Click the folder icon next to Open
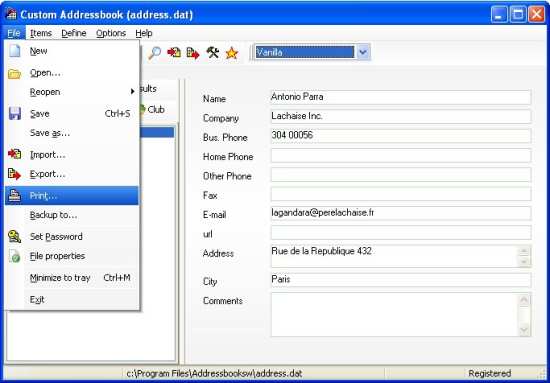550x383 pixels. pos(15,74)
